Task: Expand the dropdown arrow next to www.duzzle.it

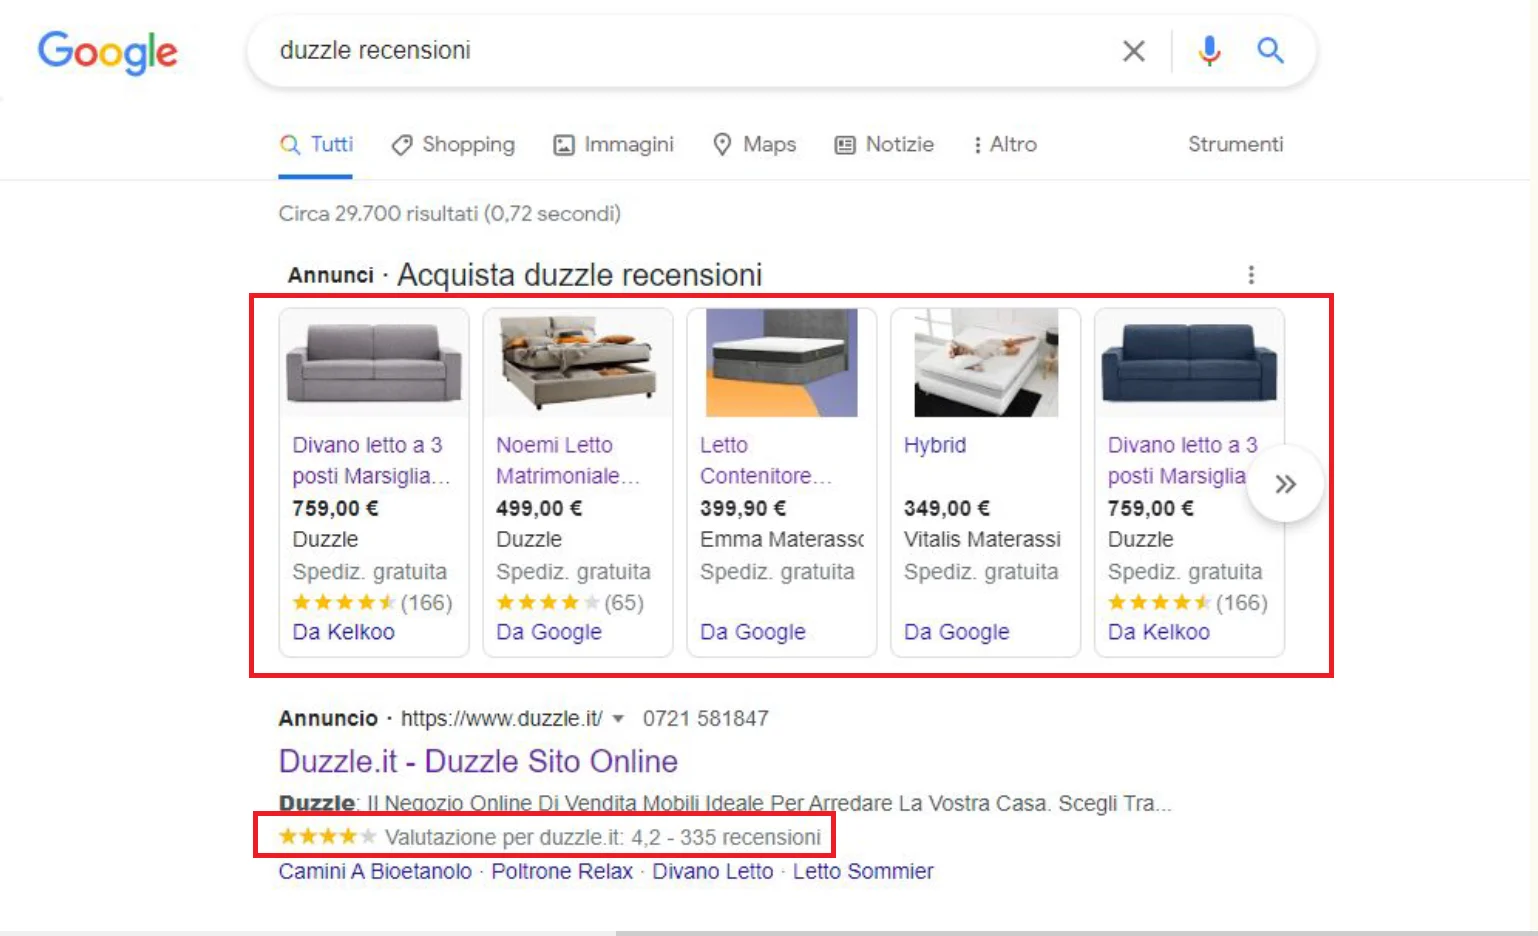Action: click(618, 719)
